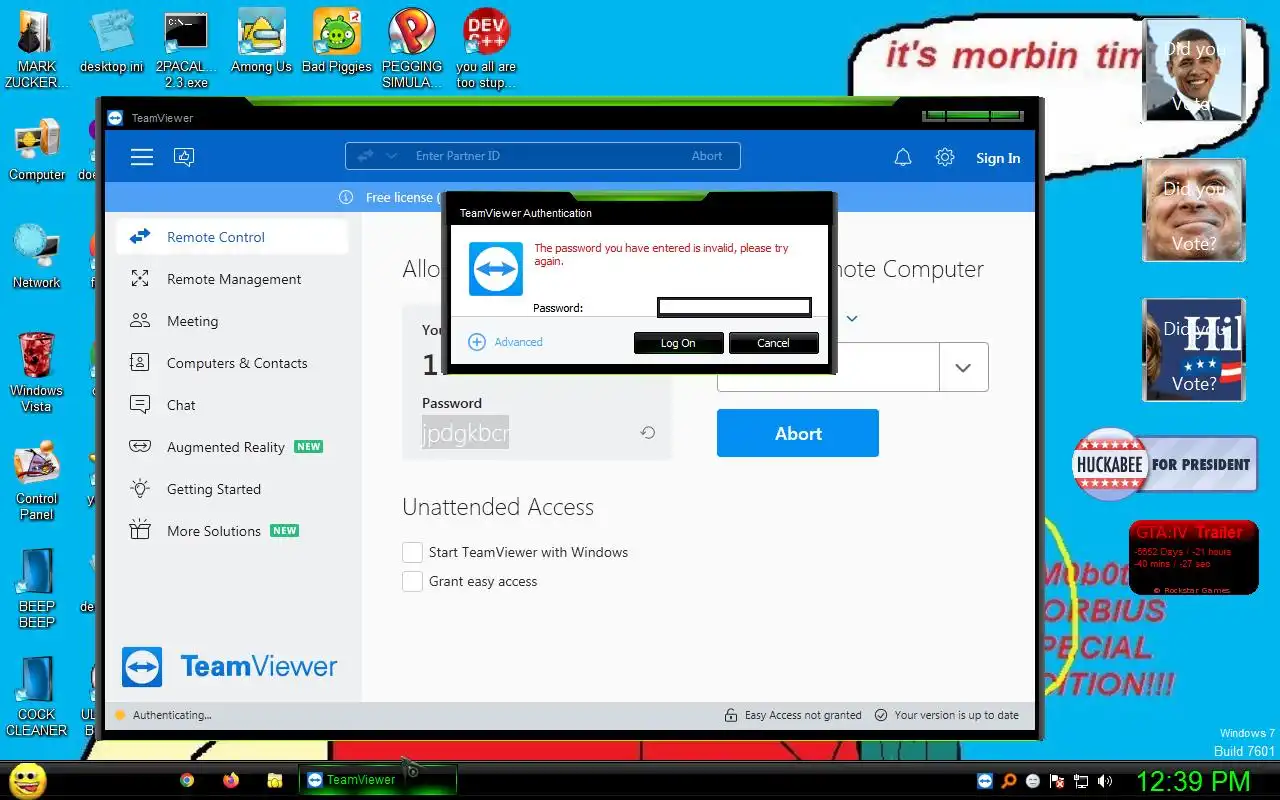Image resolution: width=1280 pixels, height=800 pixels.
Task: Click the password field in Authentication dialog
Action: point(734,307)
